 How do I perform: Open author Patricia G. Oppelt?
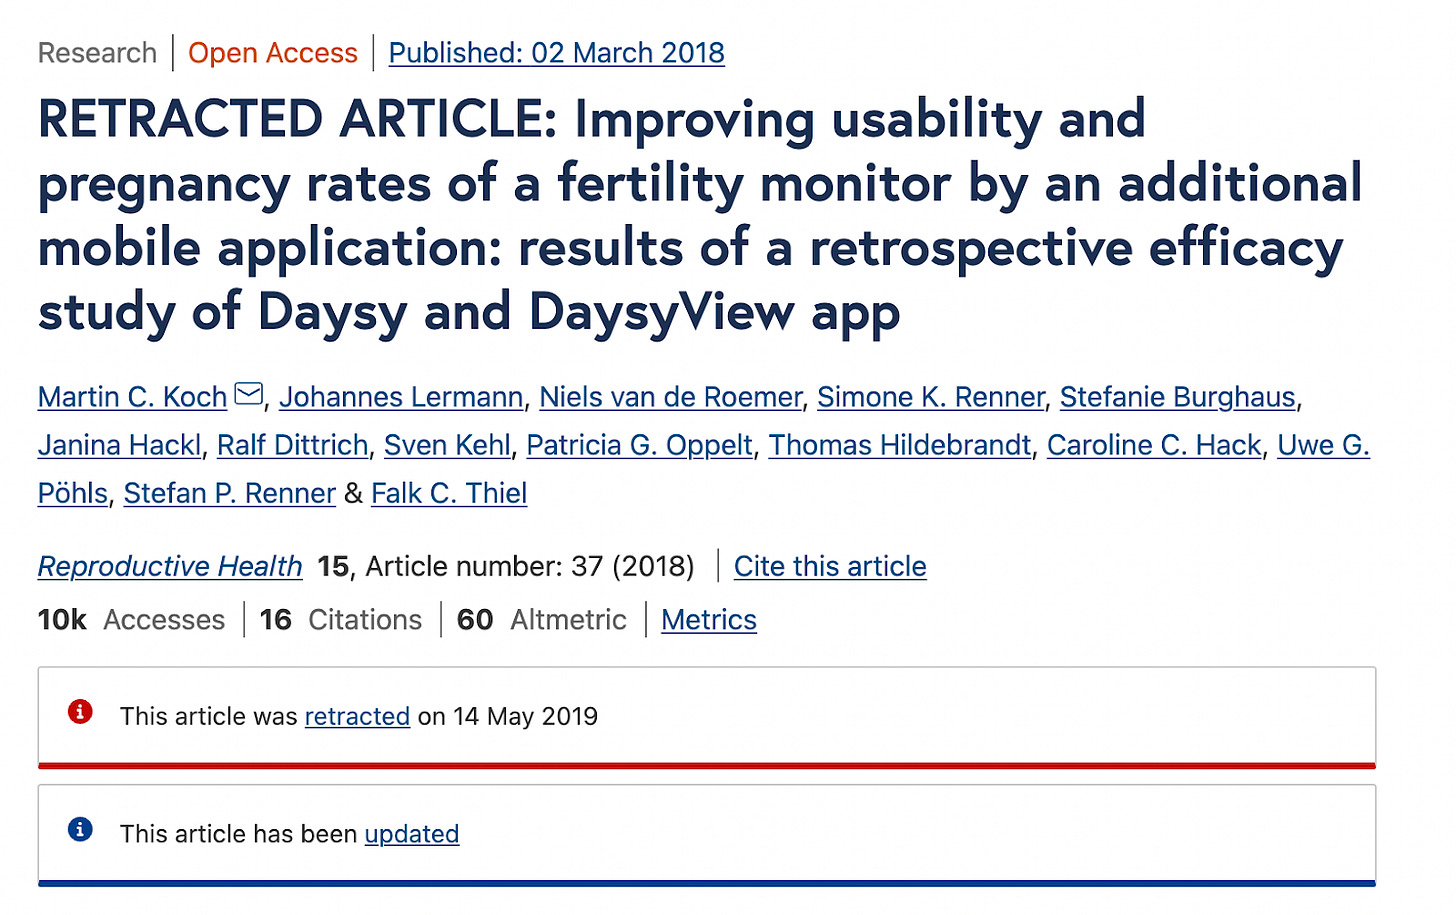pos(639,445)
